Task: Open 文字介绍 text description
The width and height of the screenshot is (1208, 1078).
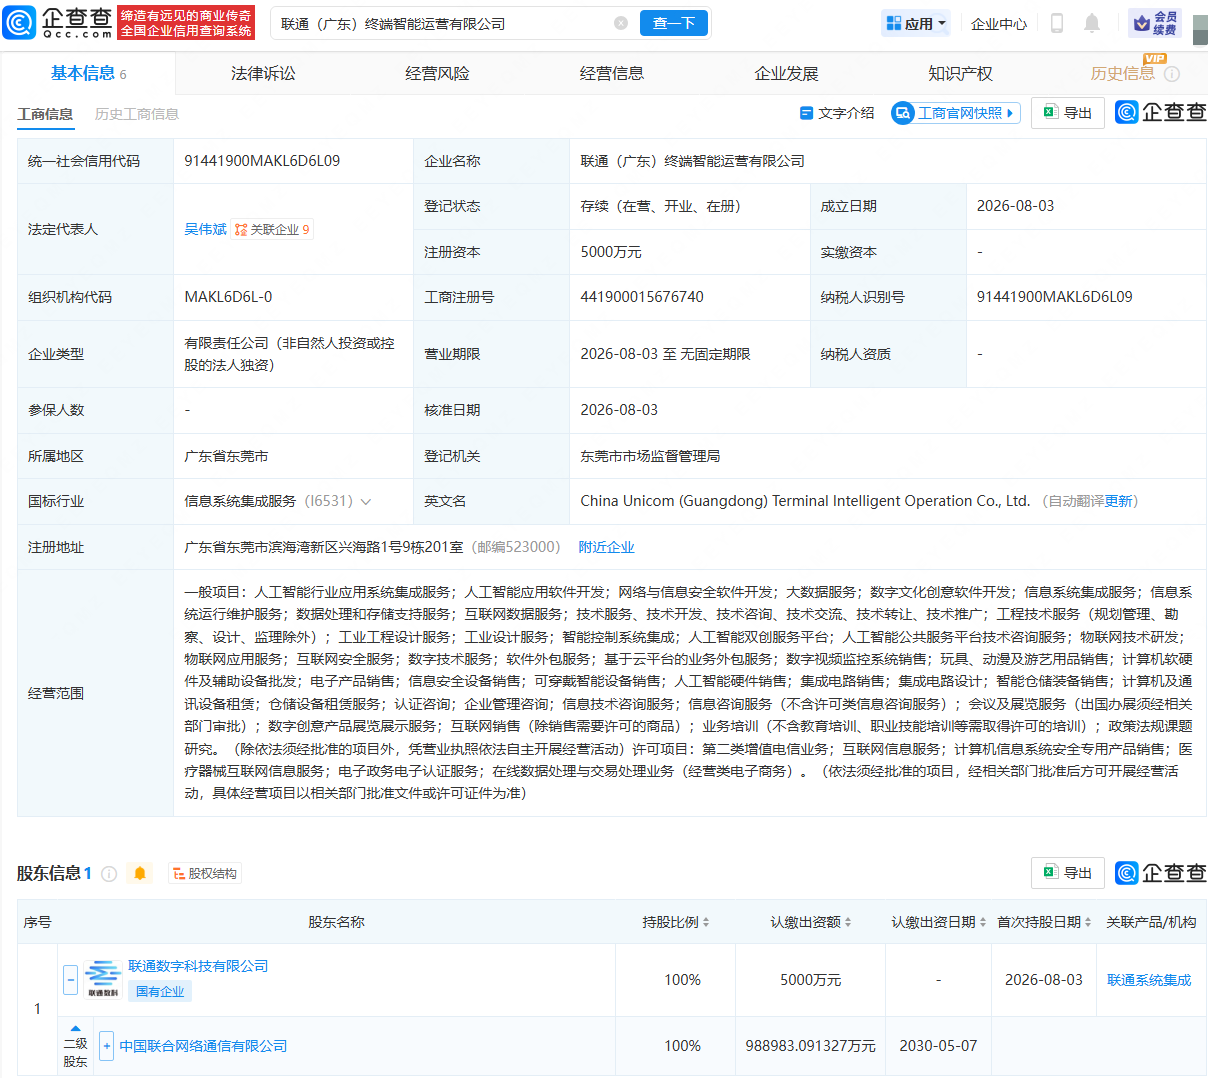Action: tap(837, 113)
